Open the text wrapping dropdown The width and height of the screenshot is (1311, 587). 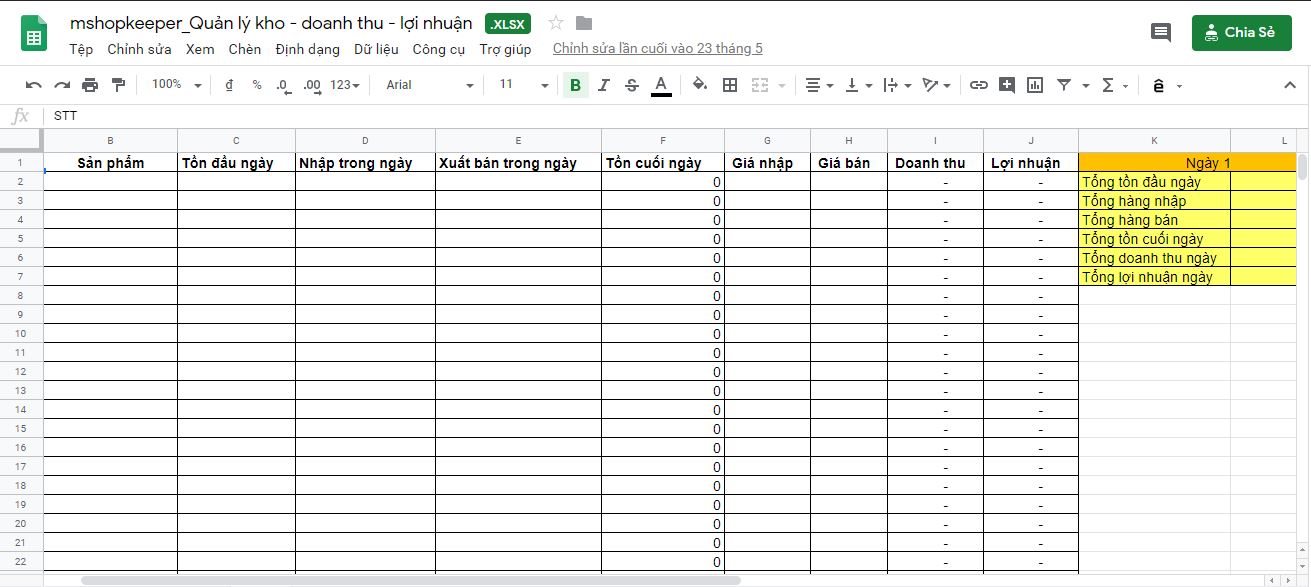click(898, 86)
